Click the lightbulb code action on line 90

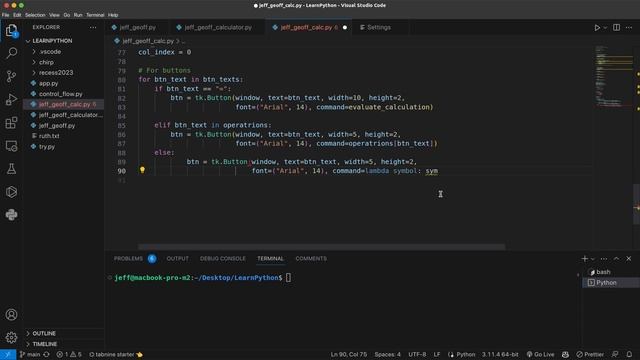pyautogui.click(x=142, y=170)
